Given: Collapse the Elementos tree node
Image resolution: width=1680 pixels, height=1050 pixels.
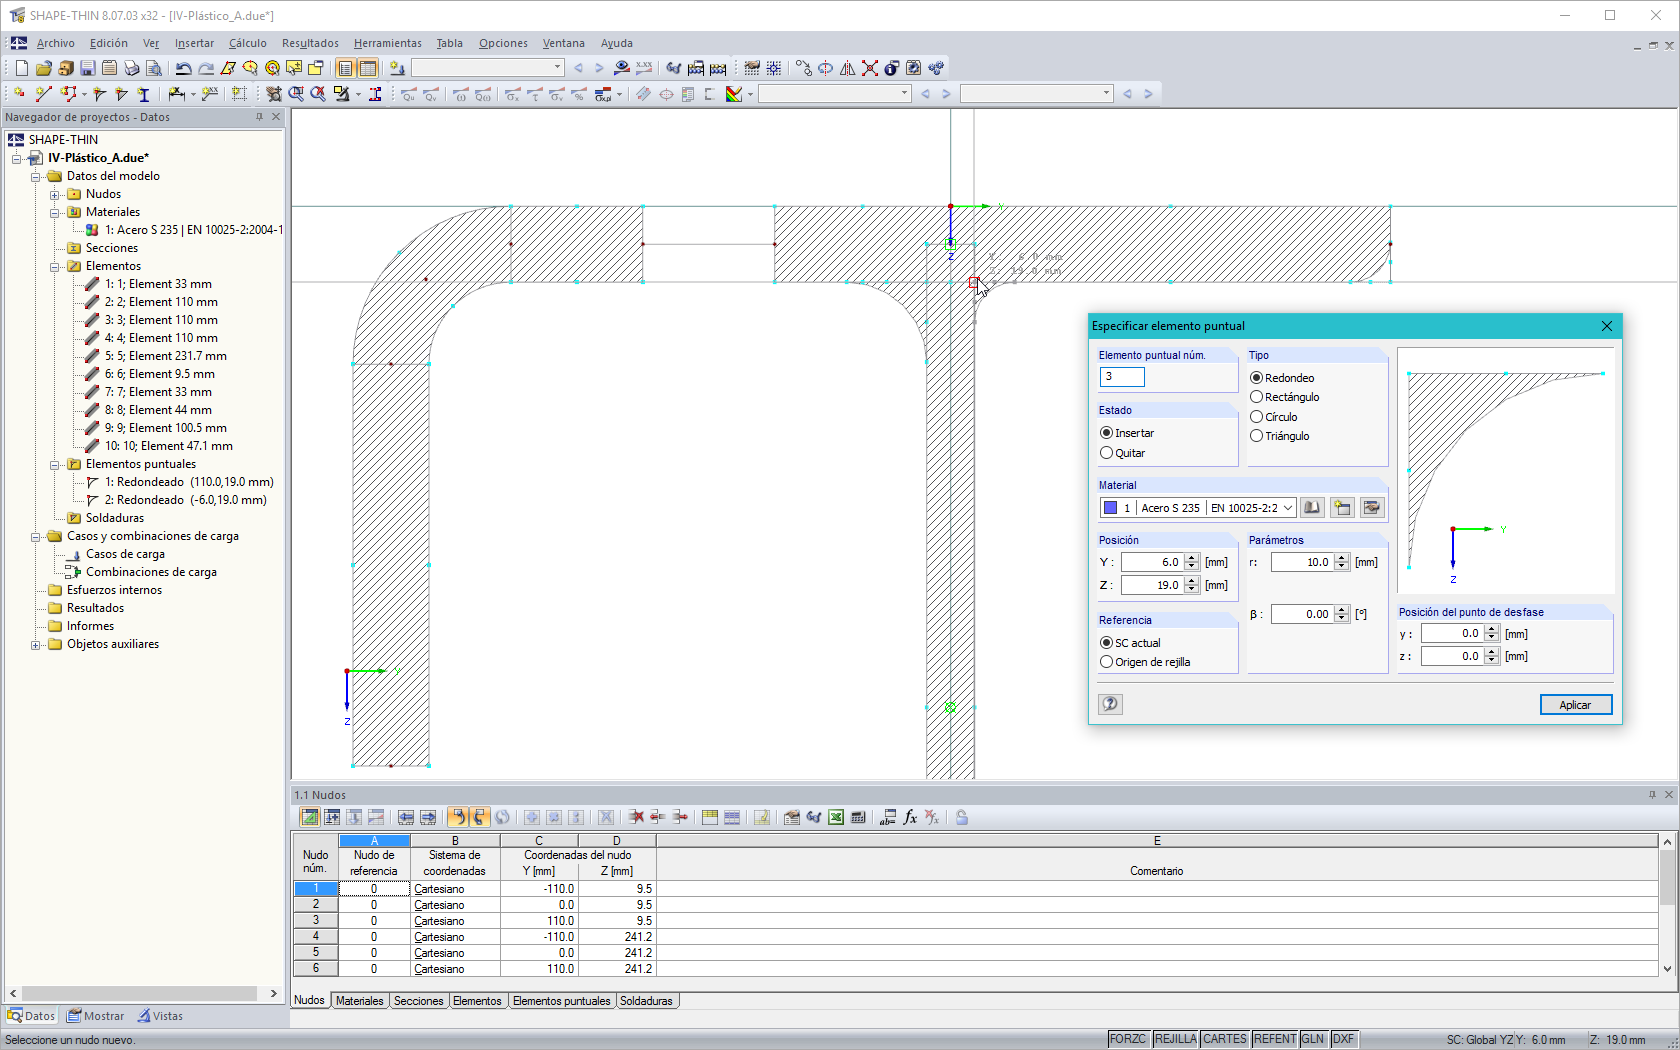Looking at the screenshot, I should click(55, 266).
